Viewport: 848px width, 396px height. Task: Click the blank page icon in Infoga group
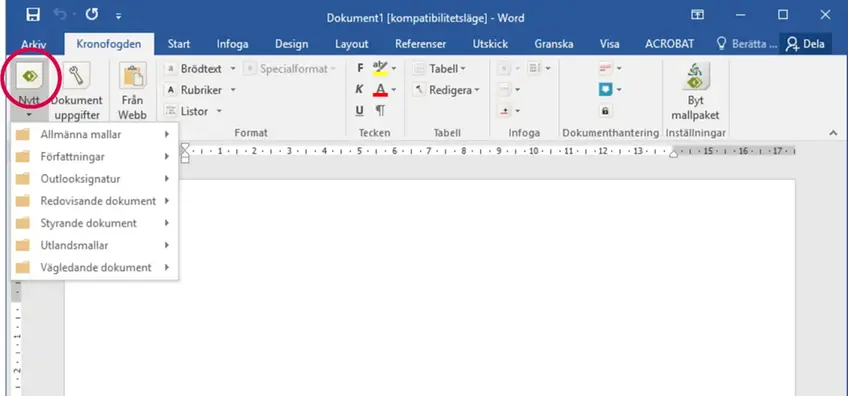504,89
